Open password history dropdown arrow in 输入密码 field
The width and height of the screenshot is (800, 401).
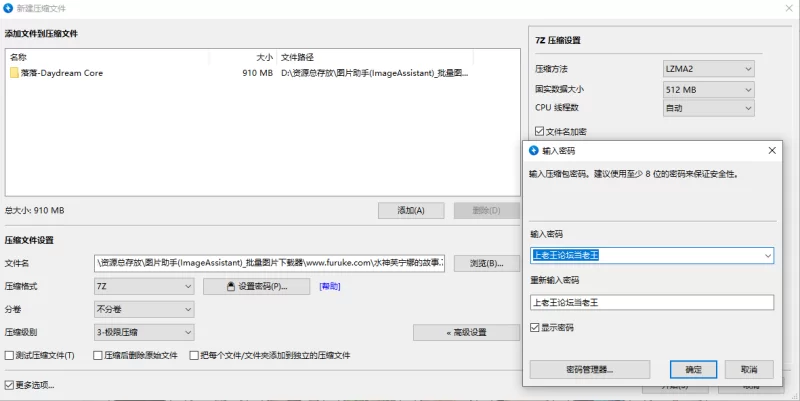point(766,256)
